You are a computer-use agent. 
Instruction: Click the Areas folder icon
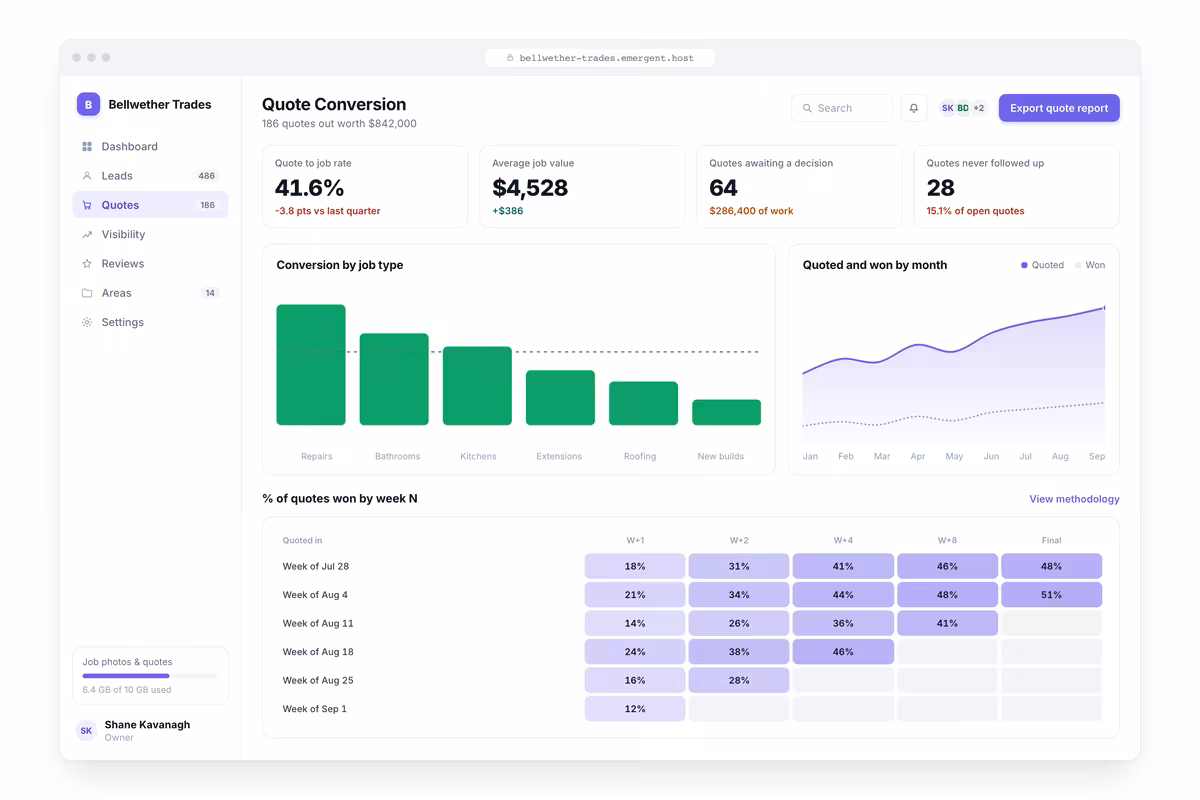(x=87, y=293)
